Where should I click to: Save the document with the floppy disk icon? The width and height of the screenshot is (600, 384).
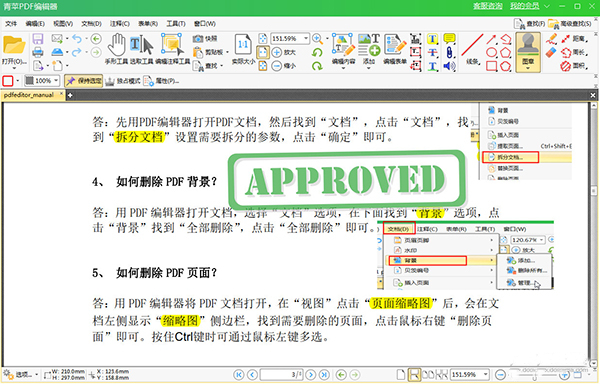38,39
